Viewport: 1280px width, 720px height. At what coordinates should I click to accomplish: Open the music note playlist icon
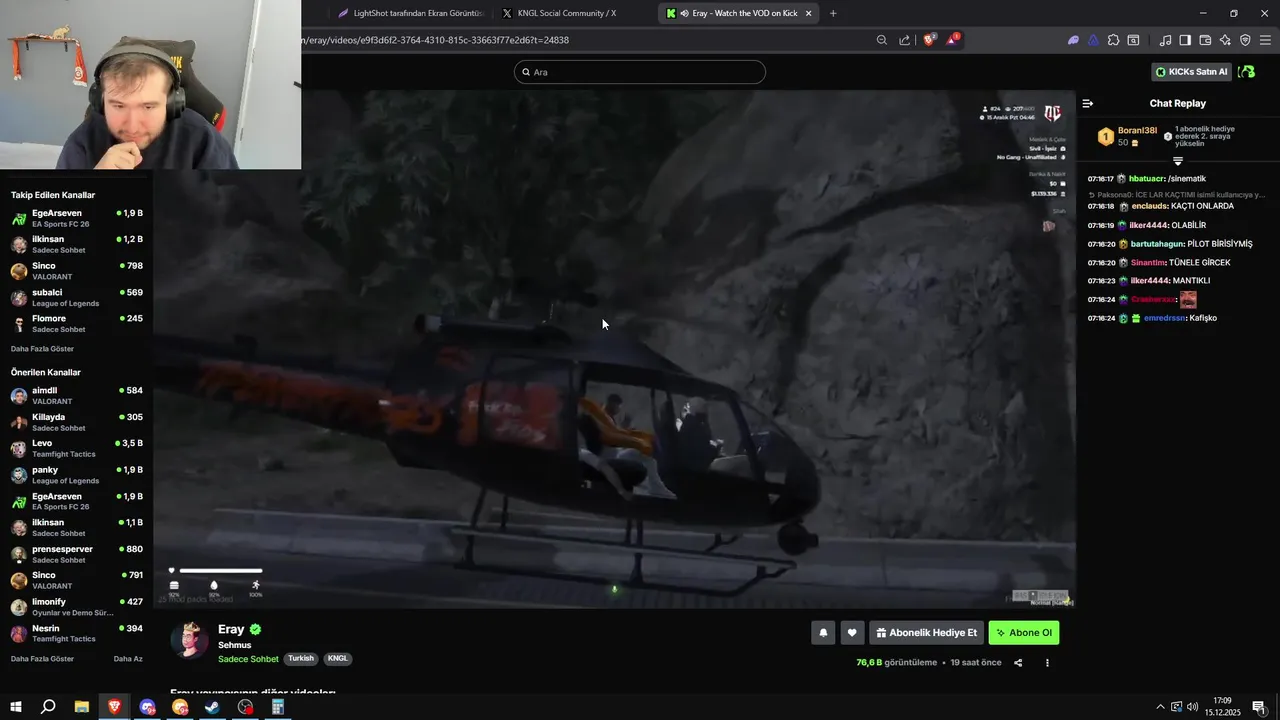click(1165, 40)
